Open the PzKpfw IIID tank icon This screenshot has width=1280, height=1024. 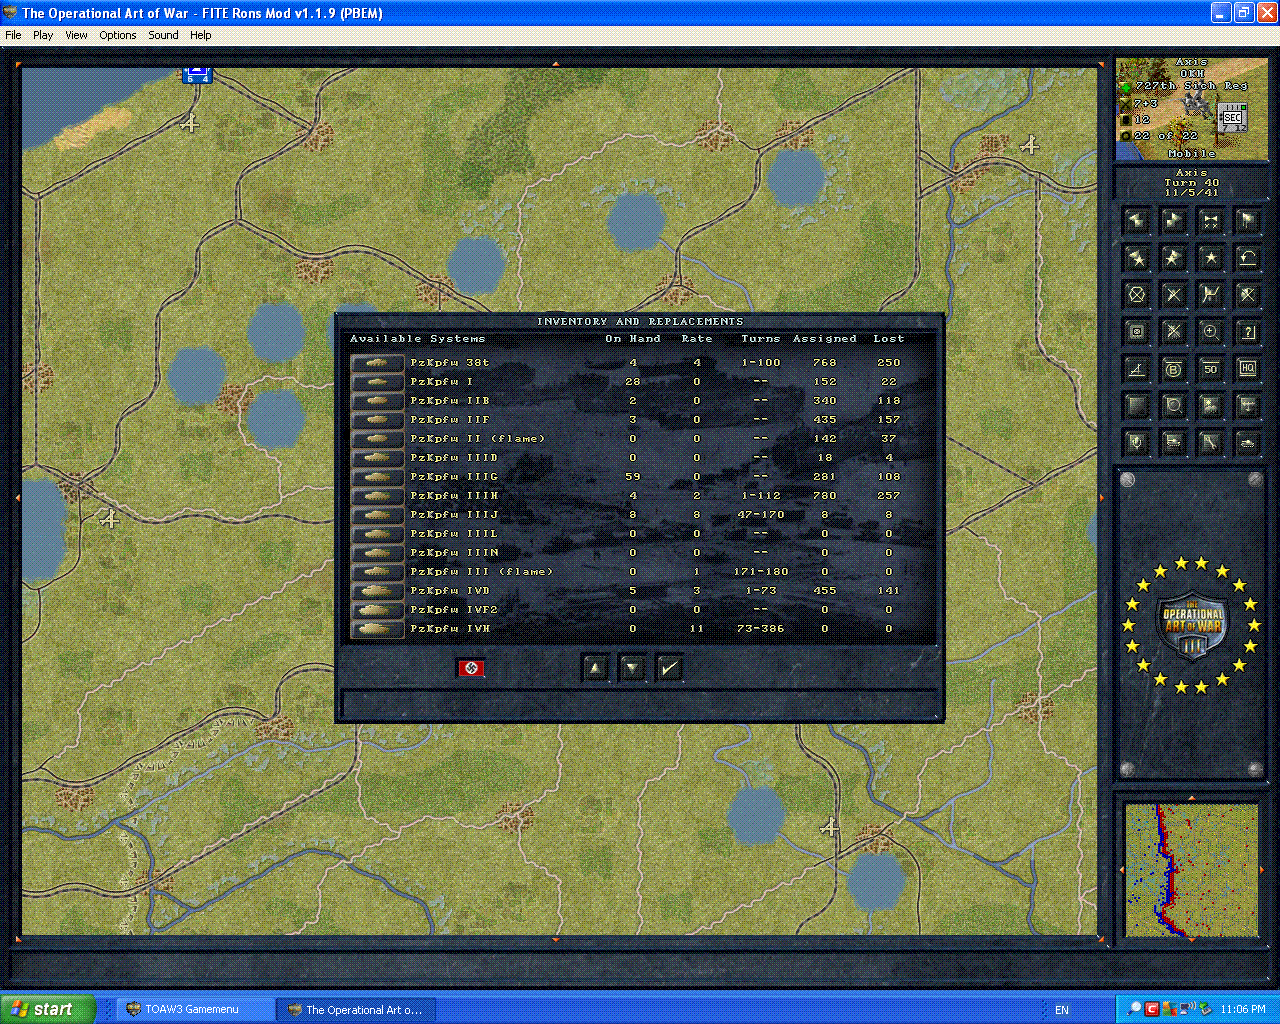377,458
